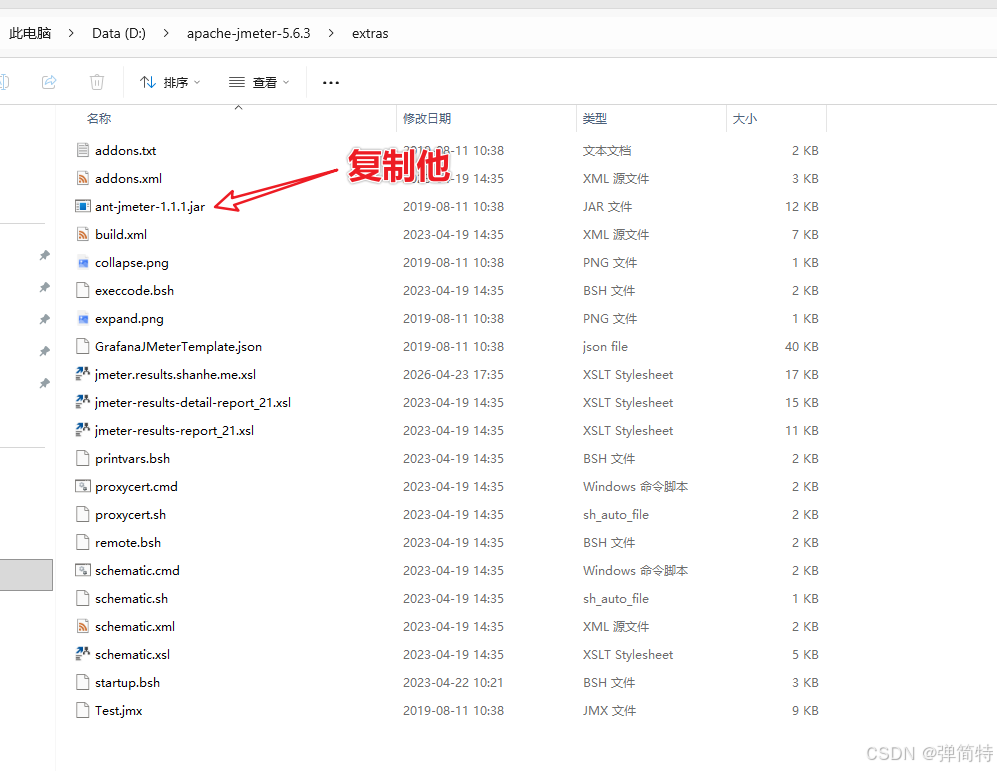
Task: Click the 12 KB size cell
Action: [x=802, y=207]
